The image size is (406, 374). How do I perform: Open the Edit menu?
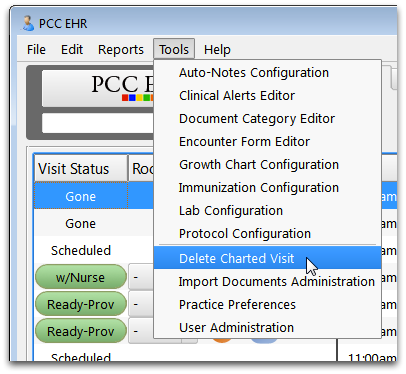tap(72, 50)
